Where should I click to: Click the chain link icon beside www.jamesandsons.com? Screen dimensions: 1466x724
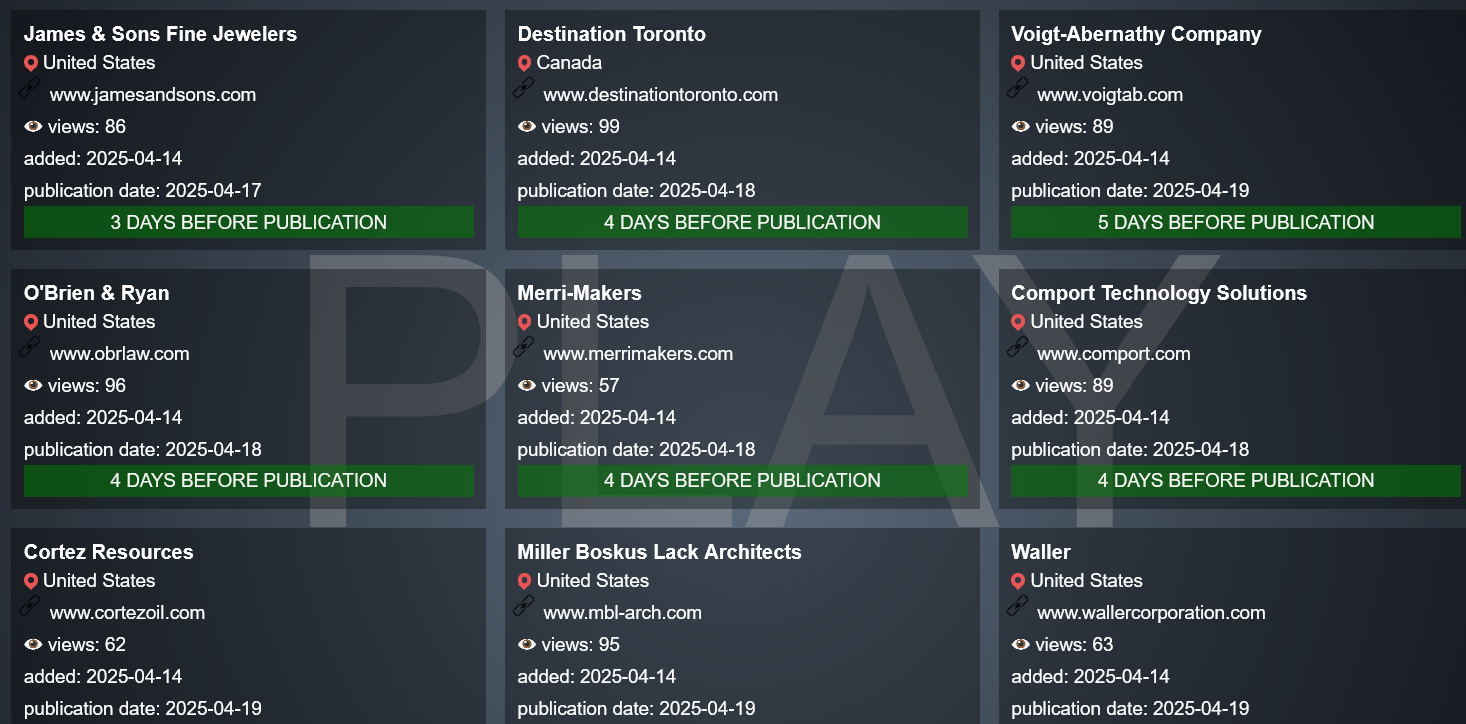30,88
